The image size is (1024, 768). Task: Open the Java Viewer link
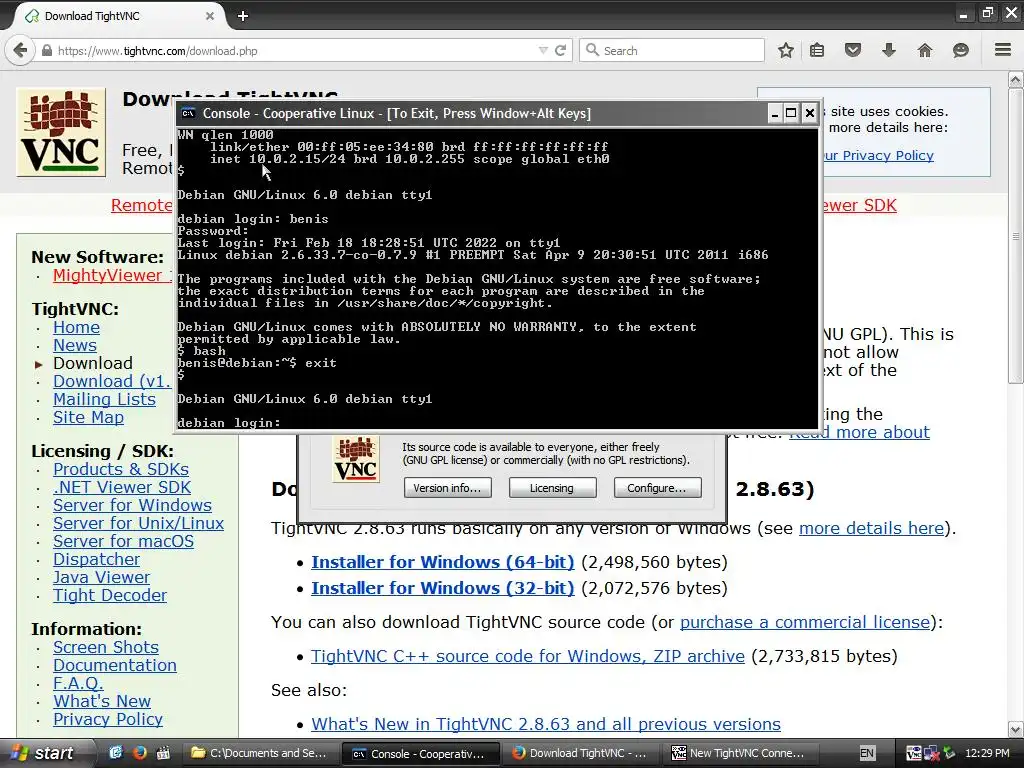(101, 577)
